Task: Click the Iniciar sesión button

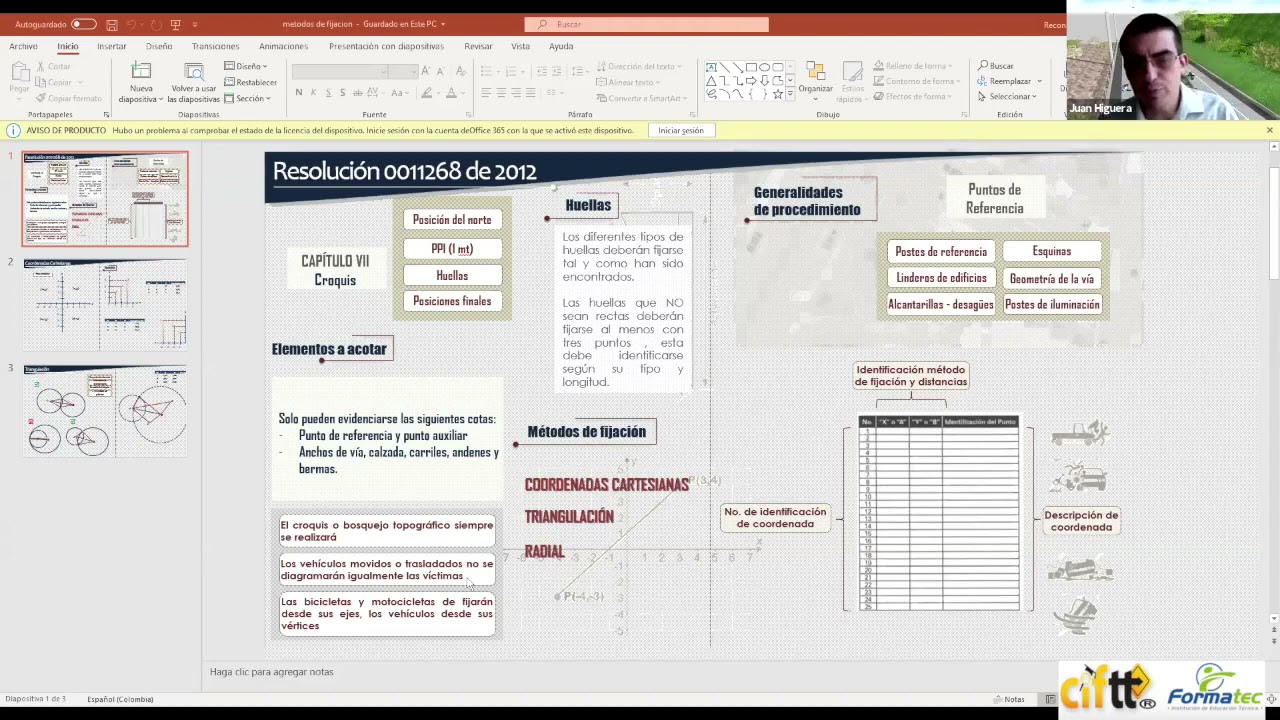Action: tap(681, 130)
